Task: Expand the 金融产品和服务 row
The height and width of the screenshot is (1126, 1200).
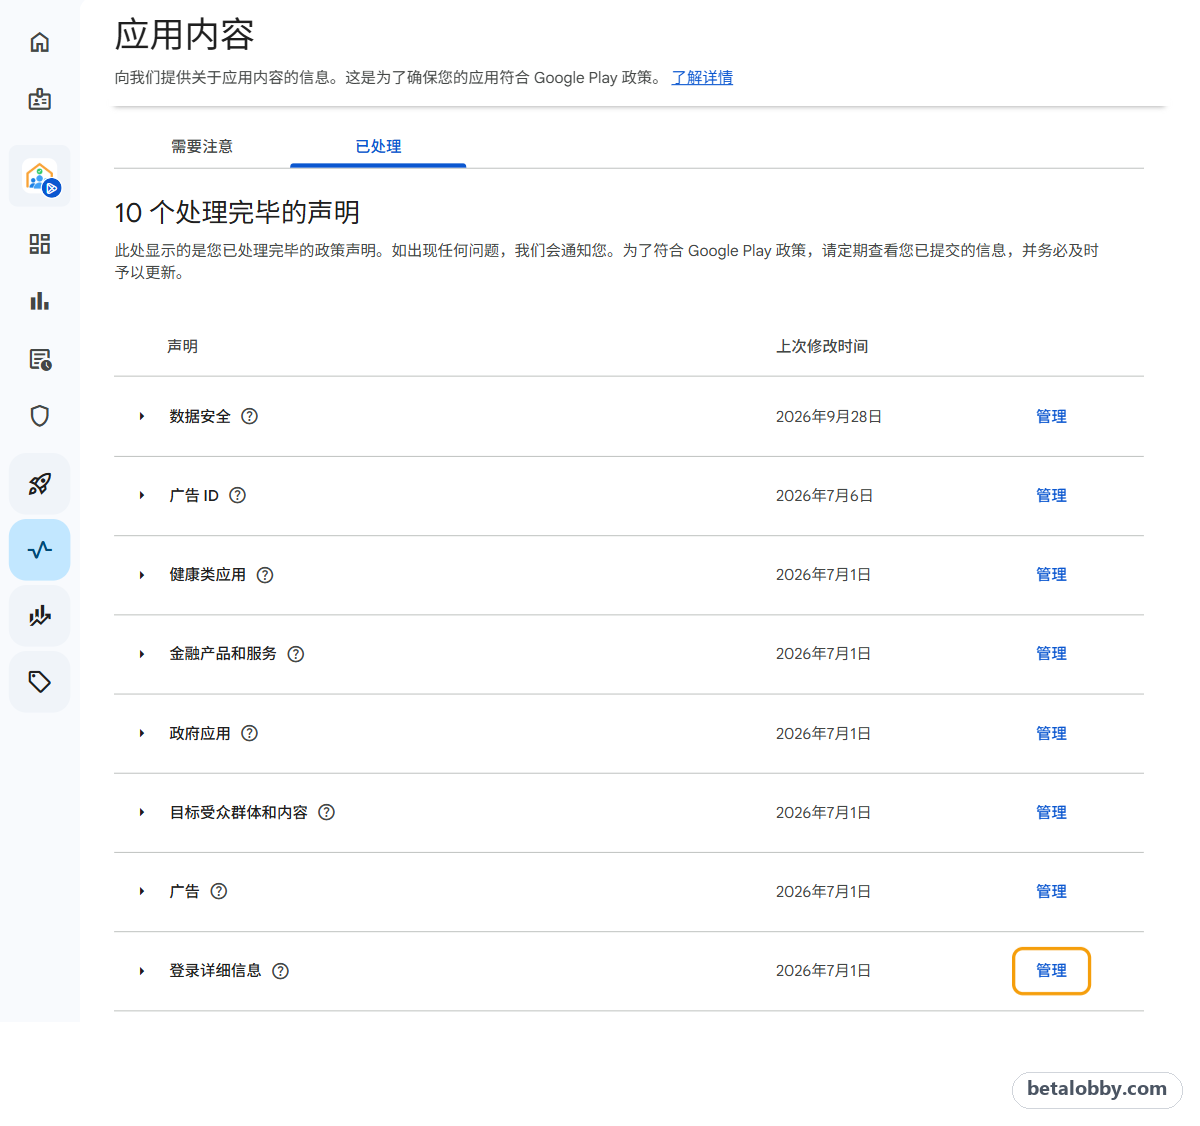Action: tap(142, 654)
